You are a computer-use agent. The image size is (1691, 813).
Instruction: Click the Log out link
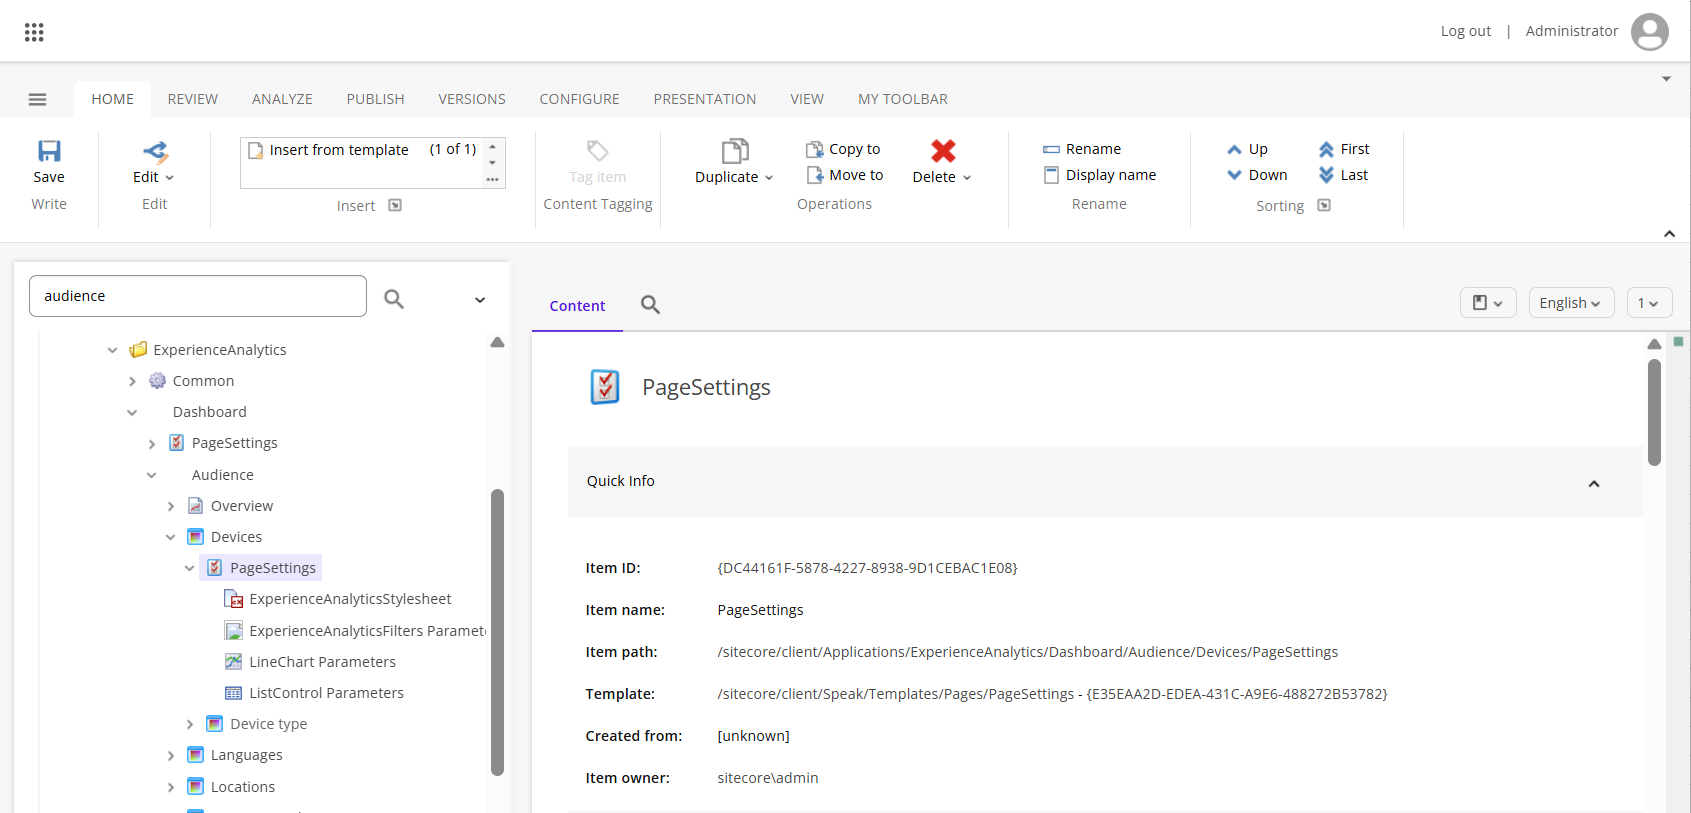[x=1466, y=31]
